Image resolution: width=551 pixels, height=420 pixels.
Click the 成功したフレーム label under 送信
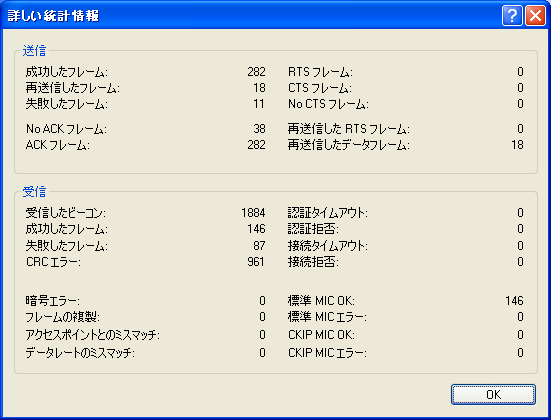point(67,72)
